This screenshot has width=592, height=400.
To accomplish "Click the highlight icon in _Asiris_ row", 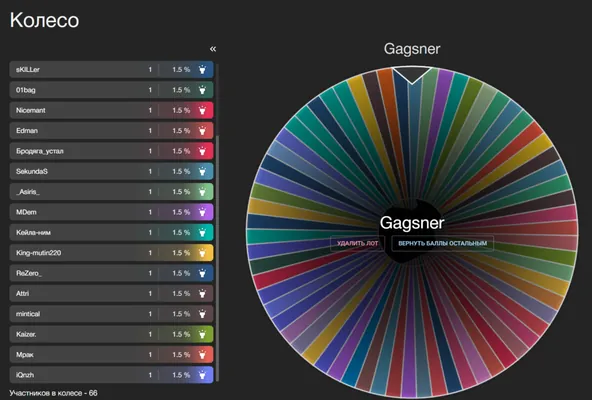I will (202, 192).
